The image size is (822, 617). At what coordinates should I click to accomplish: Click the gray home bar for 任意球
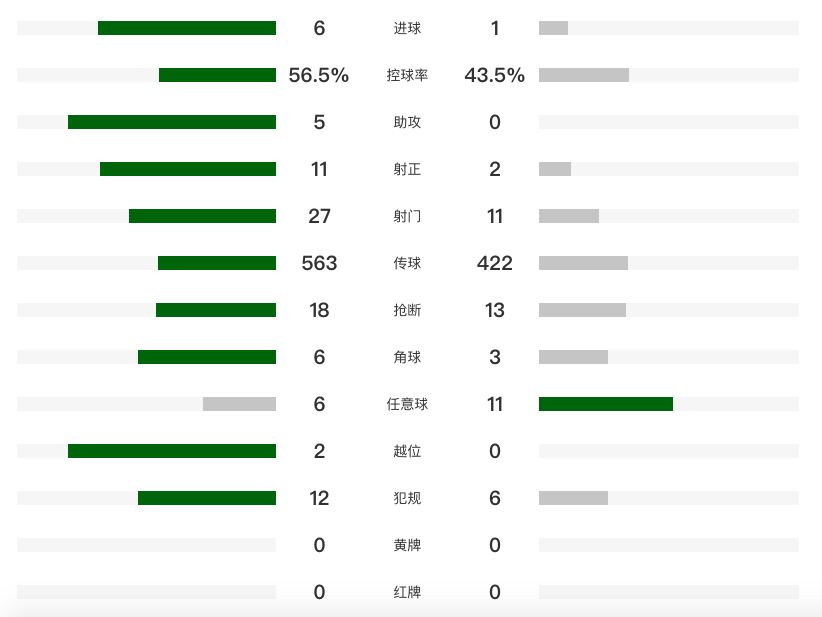(239, 404)
